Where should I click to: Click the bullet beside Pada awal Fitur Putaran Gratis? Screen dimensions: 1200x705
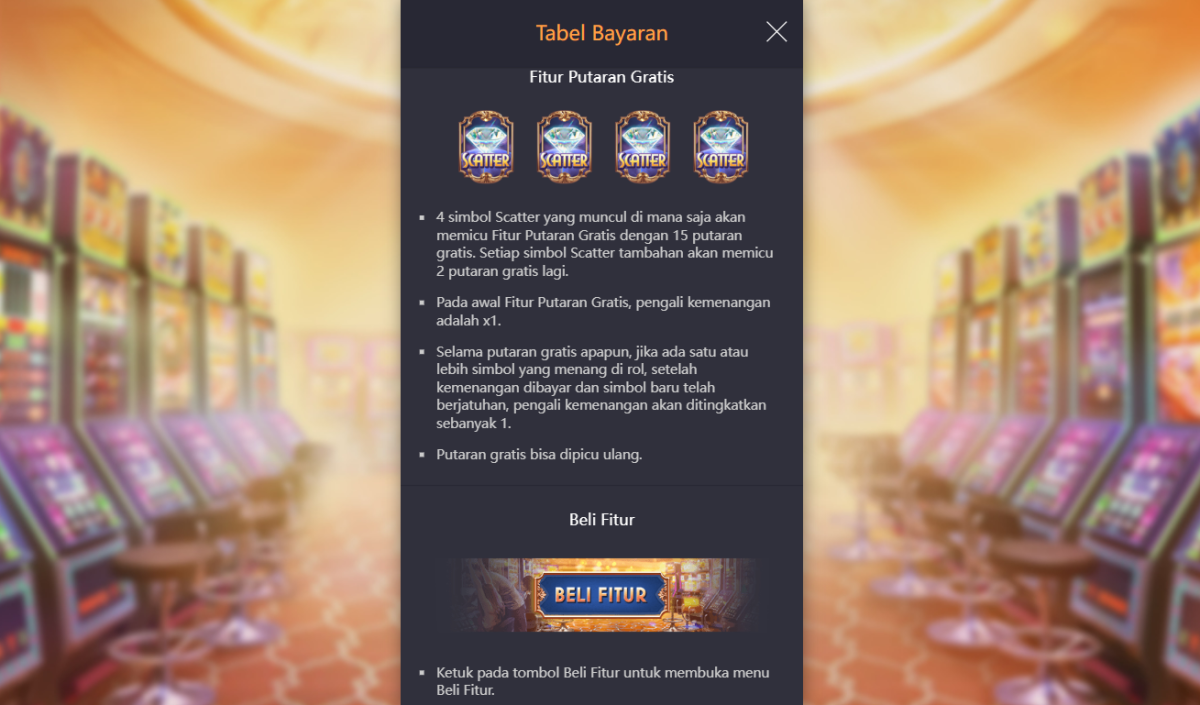[422, 303]
